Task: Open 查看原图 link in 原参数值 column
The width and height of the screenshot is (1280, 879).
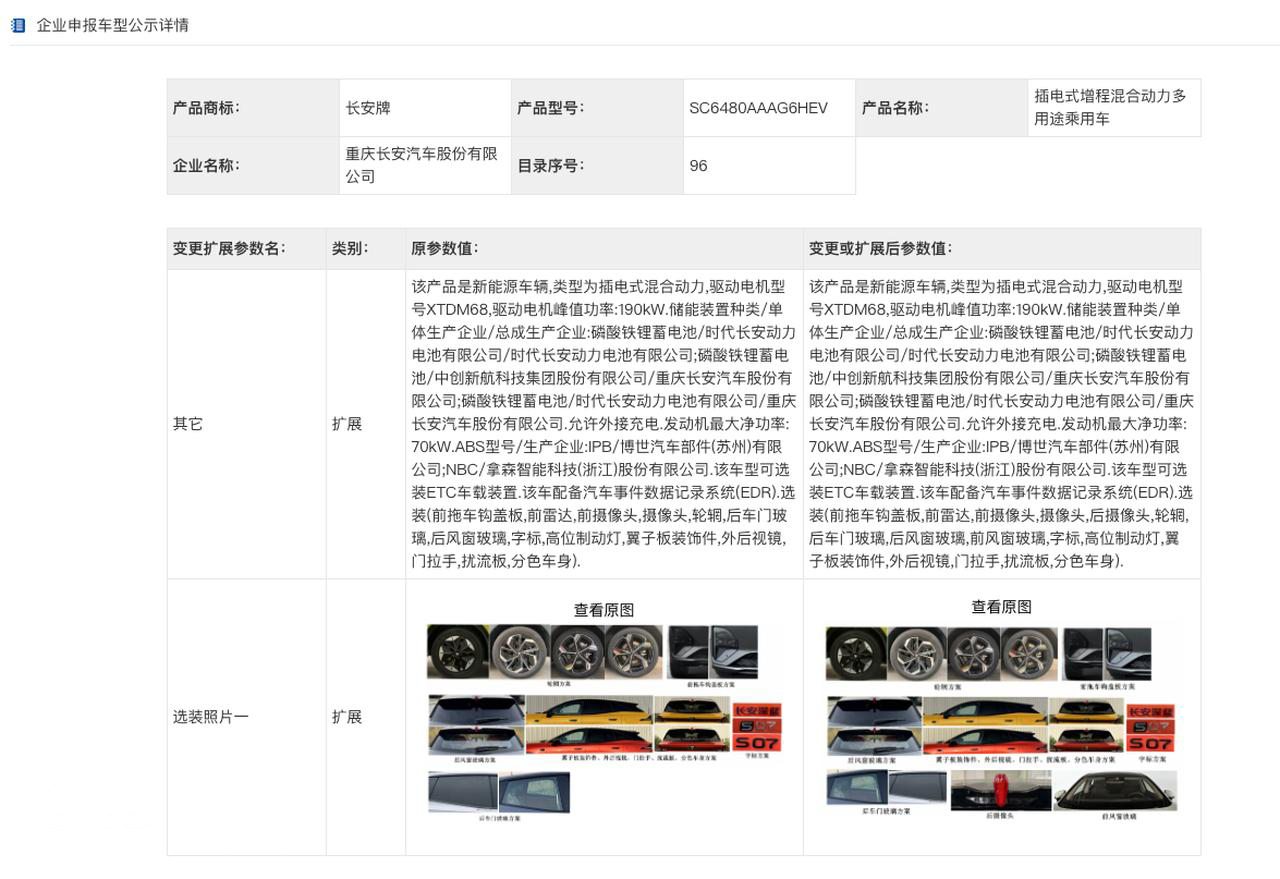Action: click(604, 609)
